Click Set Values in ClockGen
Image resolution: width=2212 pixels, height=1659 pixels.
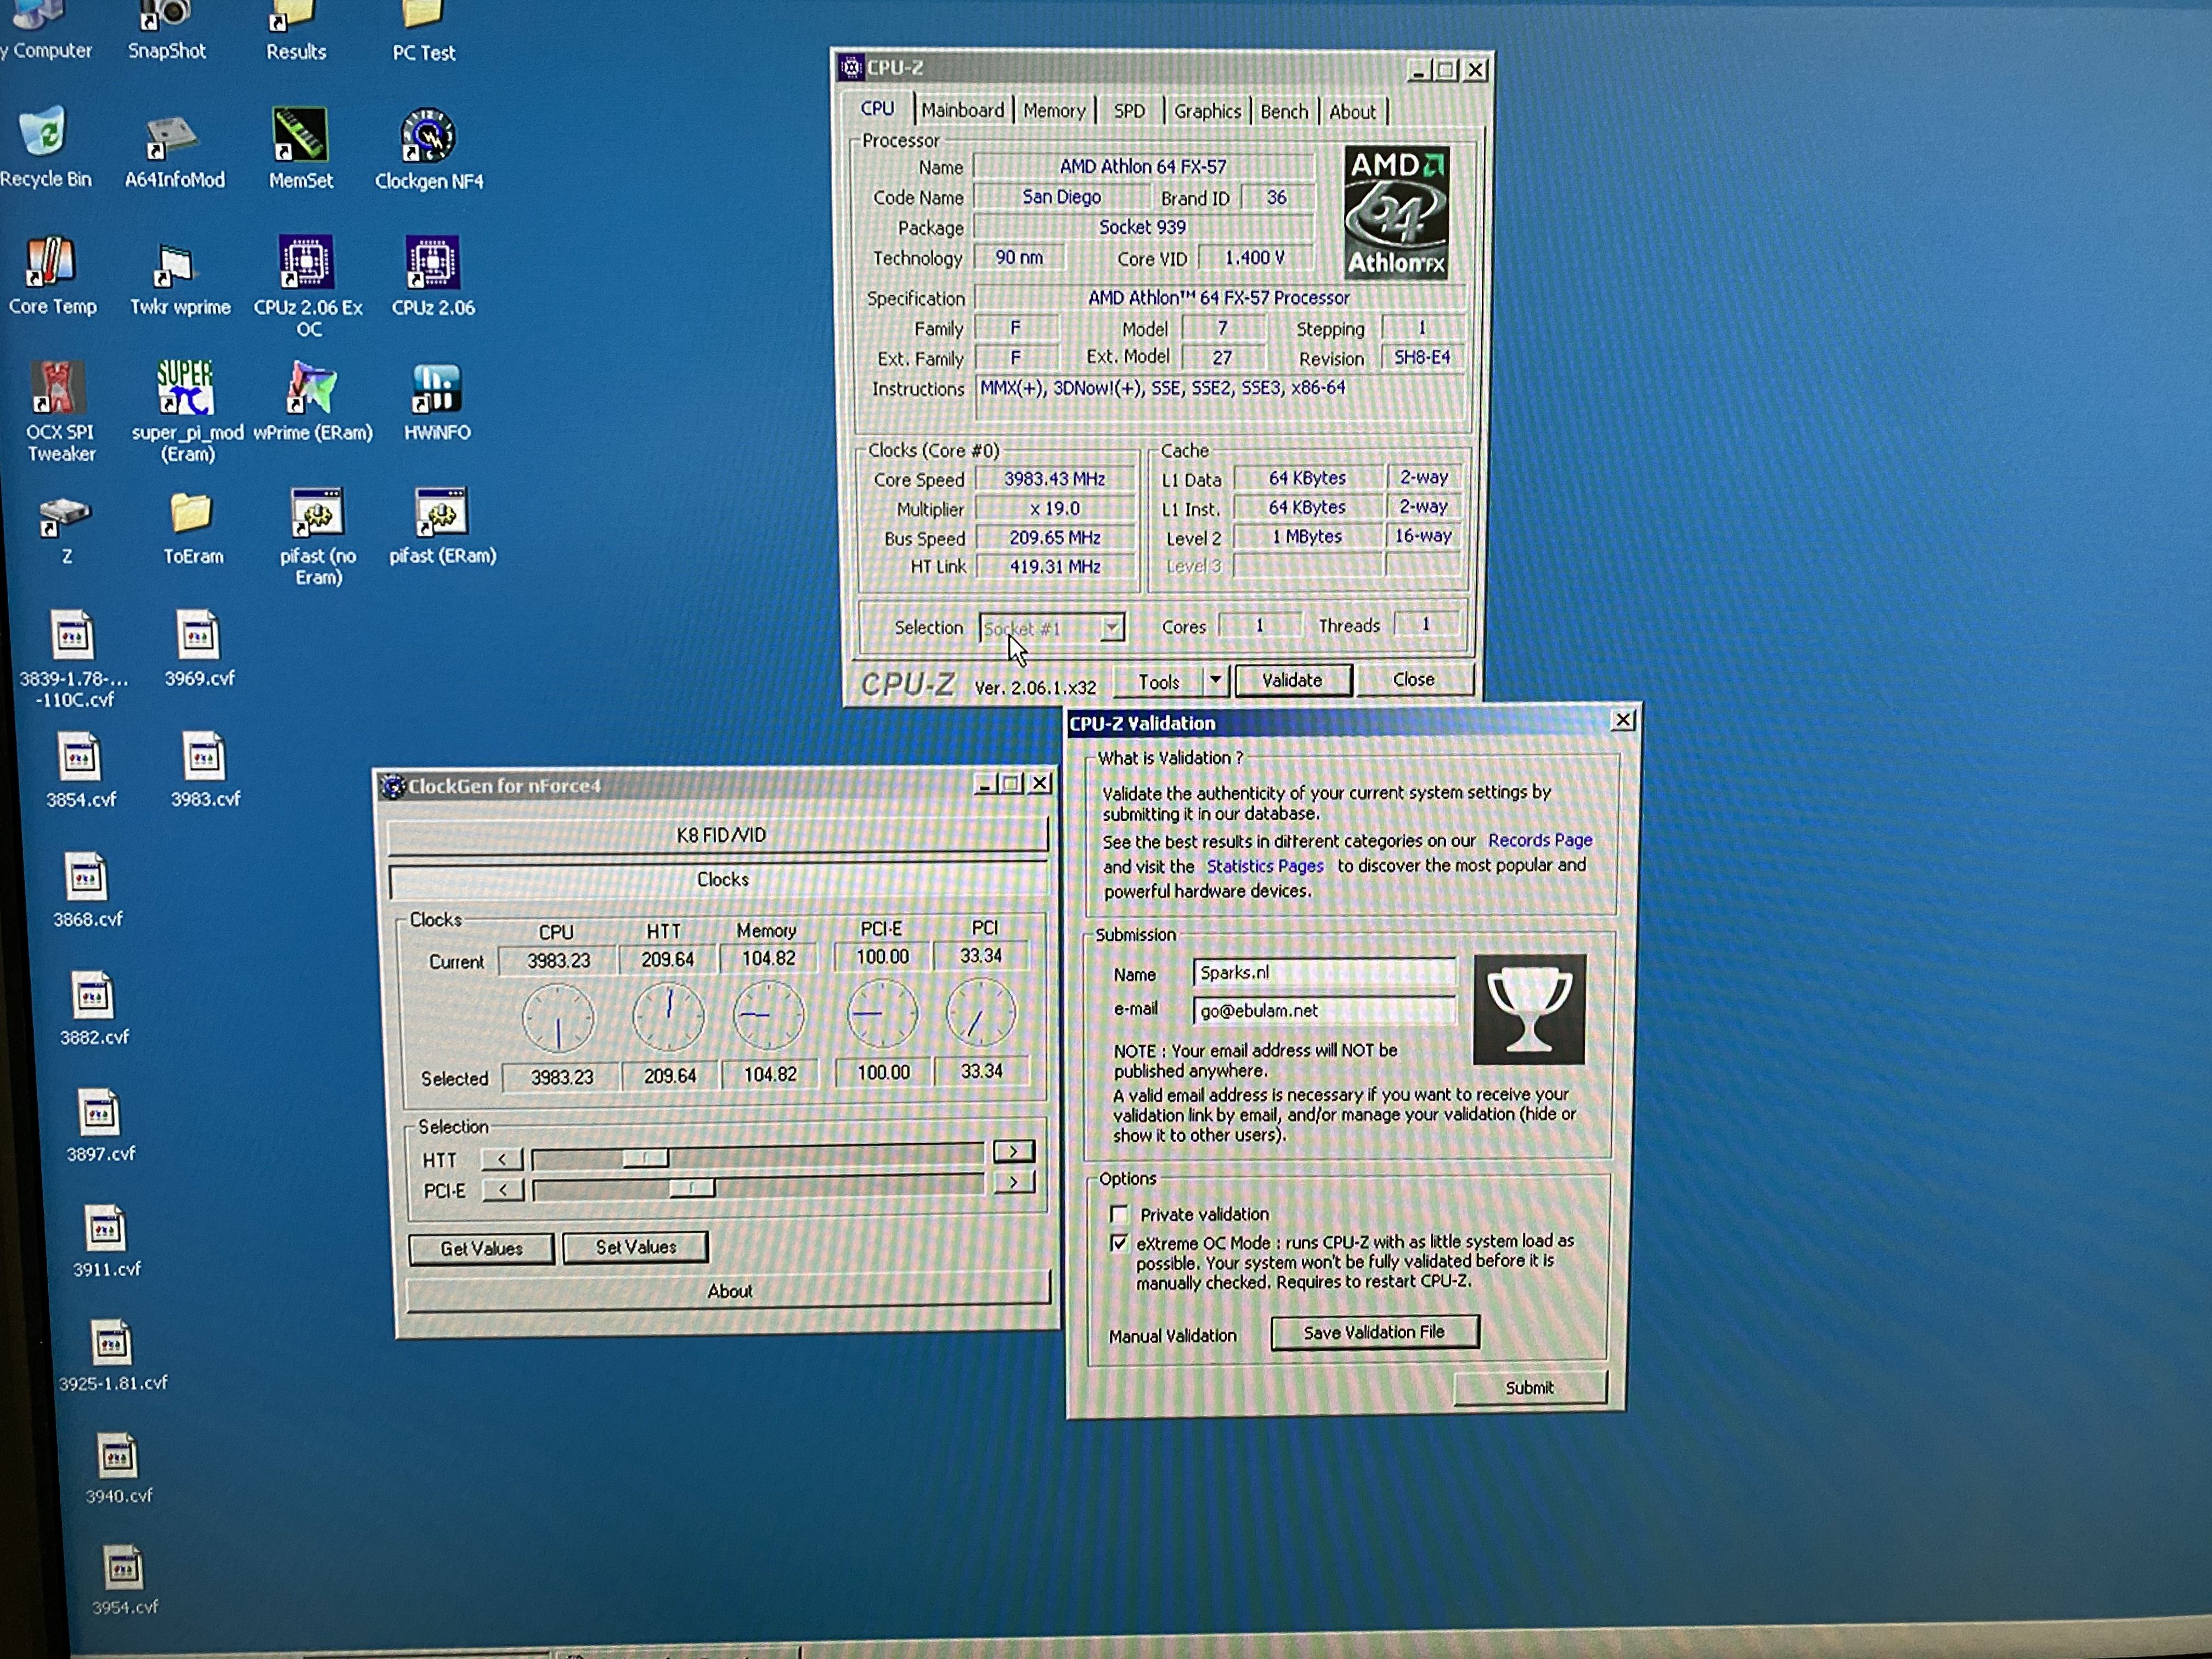[636, 1247]
